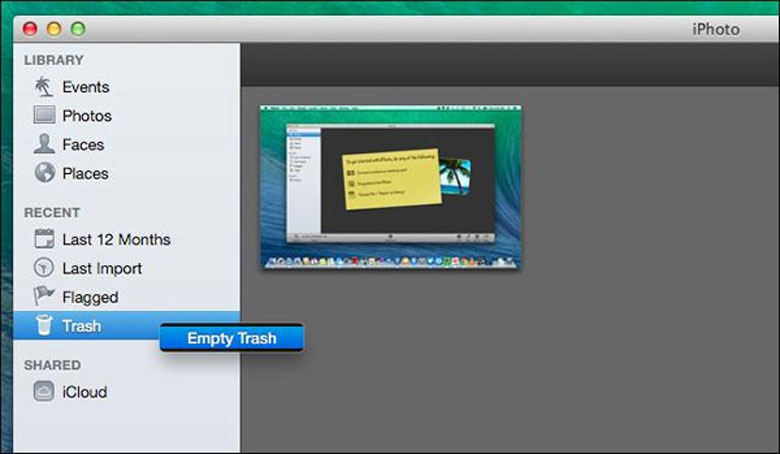Click the SHARED section header

(52, 365)
